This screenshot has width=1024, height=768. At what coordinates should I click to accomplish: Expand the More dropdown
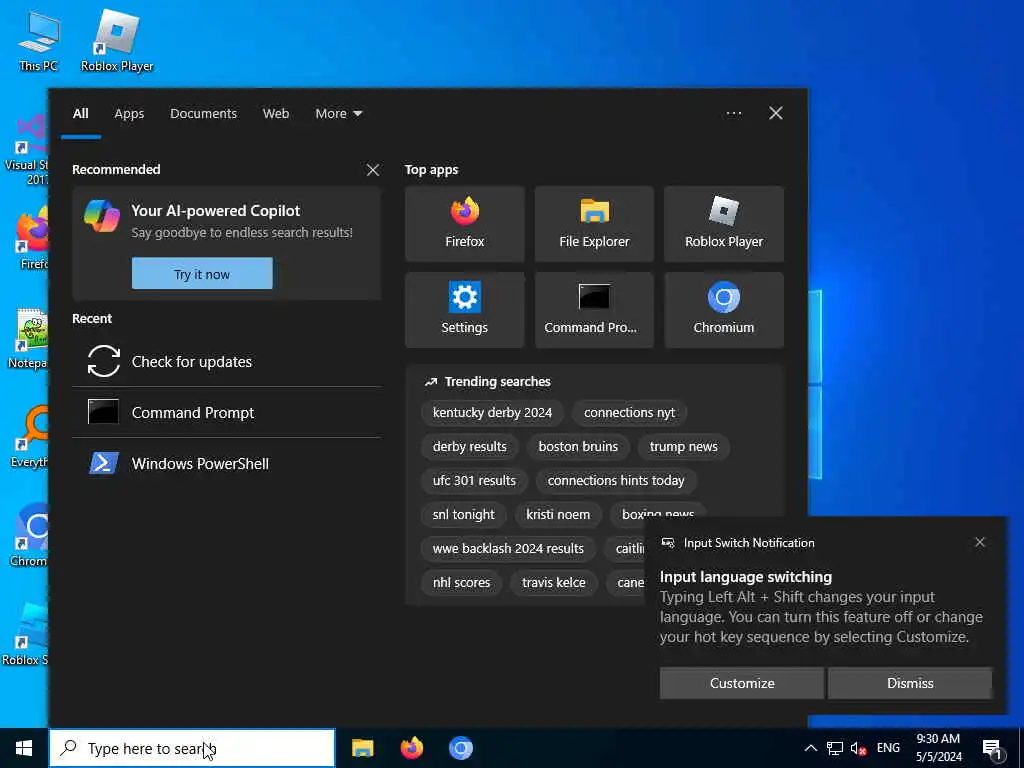(338, 114)
